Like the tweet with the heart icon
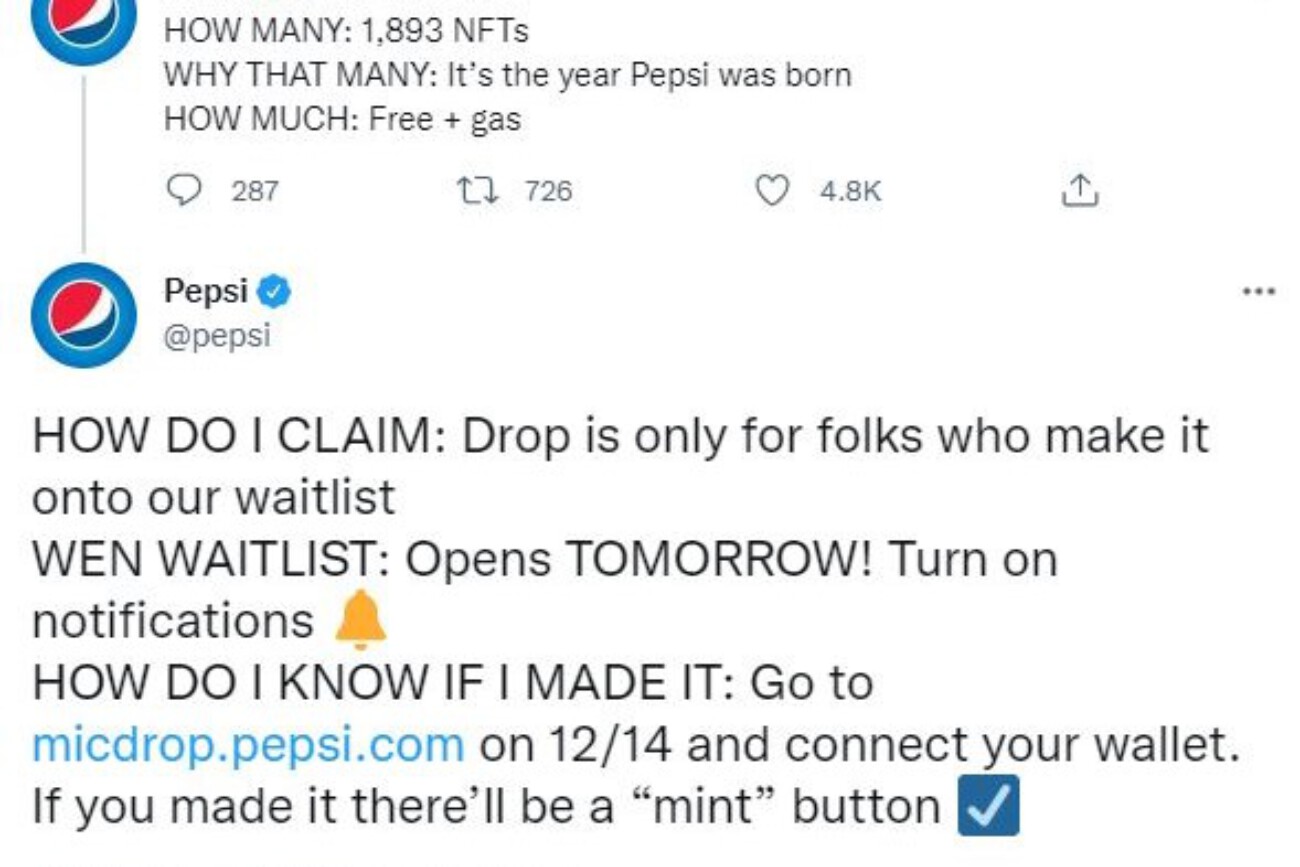Viewport: 1300px width, 867px height. [x=771, y=190]
